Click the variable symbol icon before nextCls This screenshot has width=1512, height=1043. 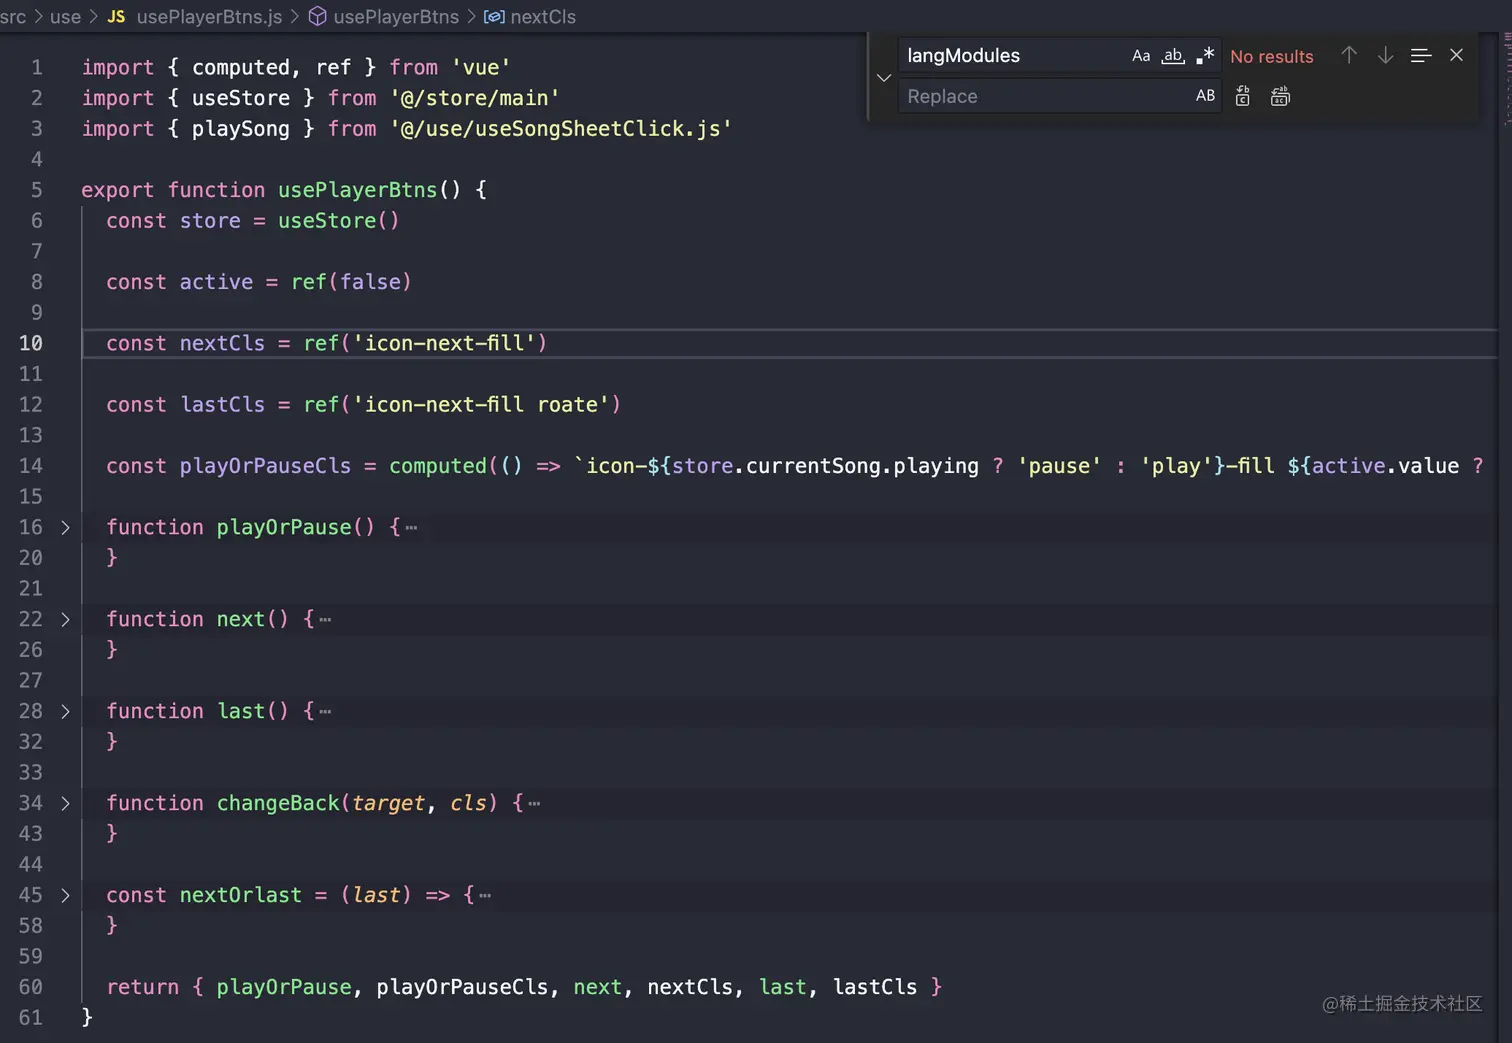pos(494,17)
